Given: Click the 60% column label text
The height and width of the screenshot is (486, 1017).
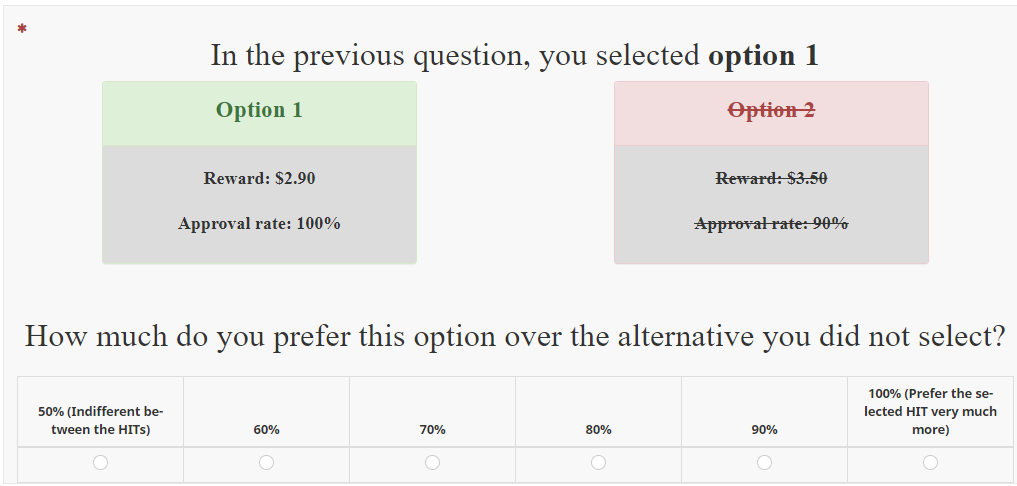Looking at the screenshot, I should 266,430.
